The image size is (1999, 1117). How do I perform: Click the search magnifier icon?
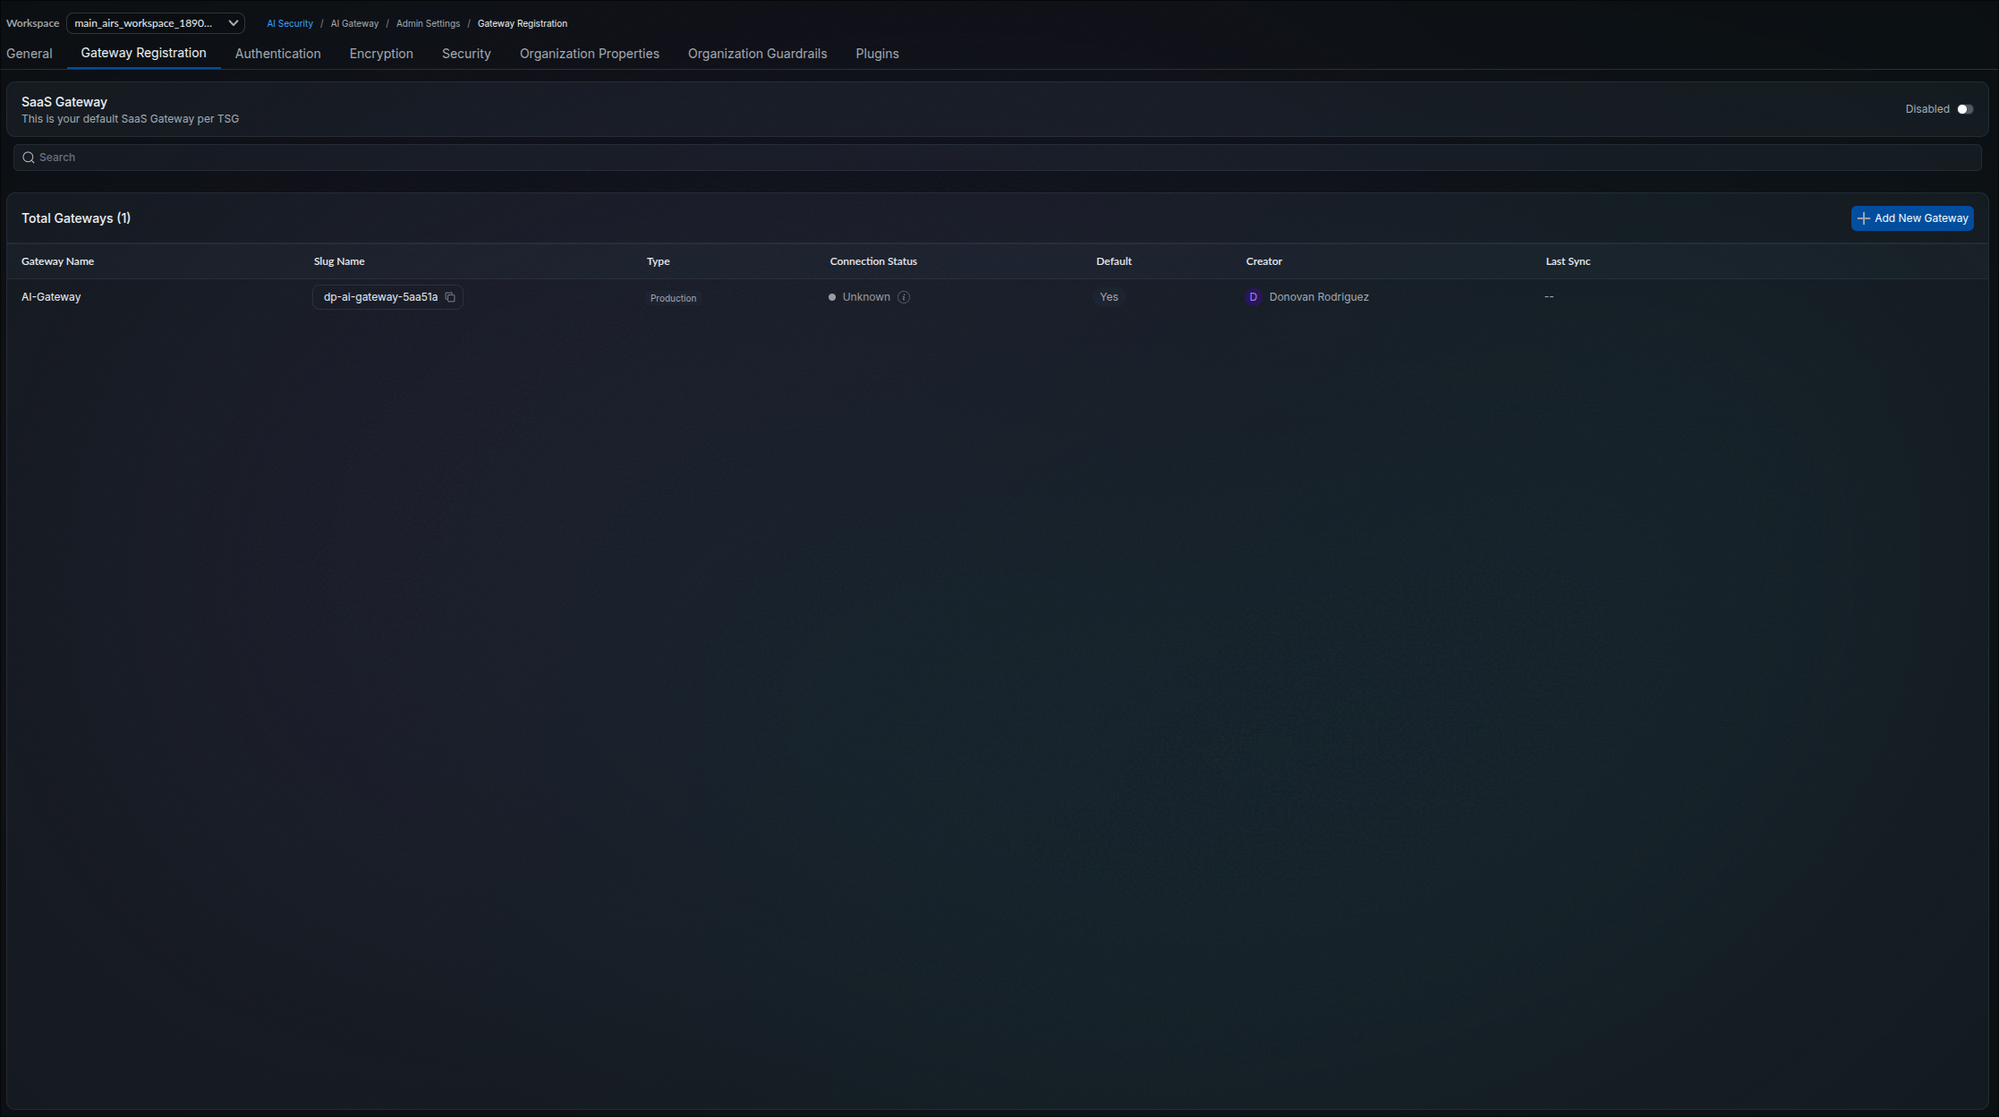29,158
